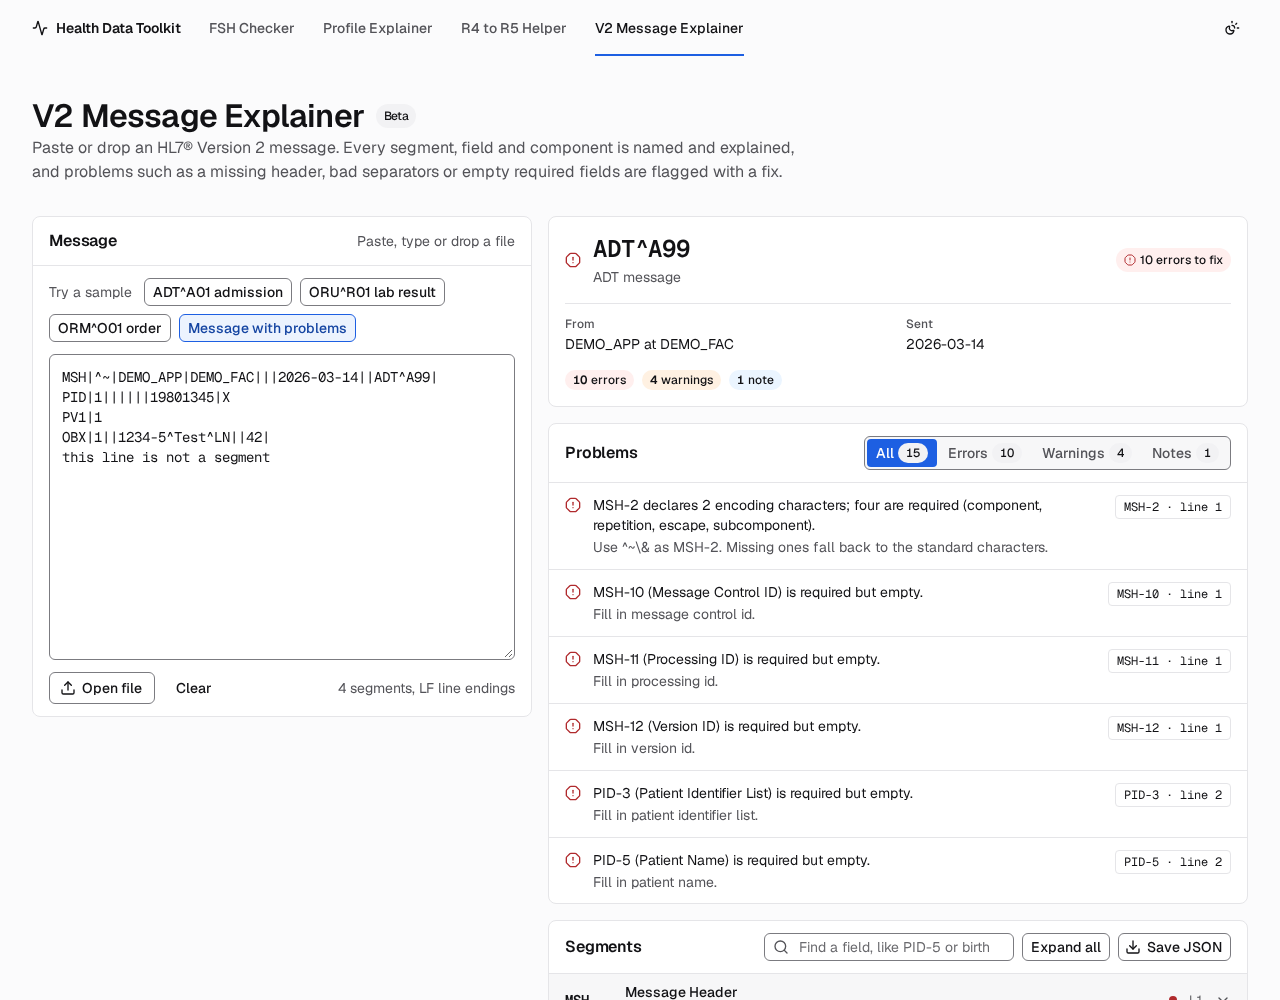Filter problems to Warnings
Image resolution: width=1280 pixels, height=1000 pixels.
click(1086, 453)
